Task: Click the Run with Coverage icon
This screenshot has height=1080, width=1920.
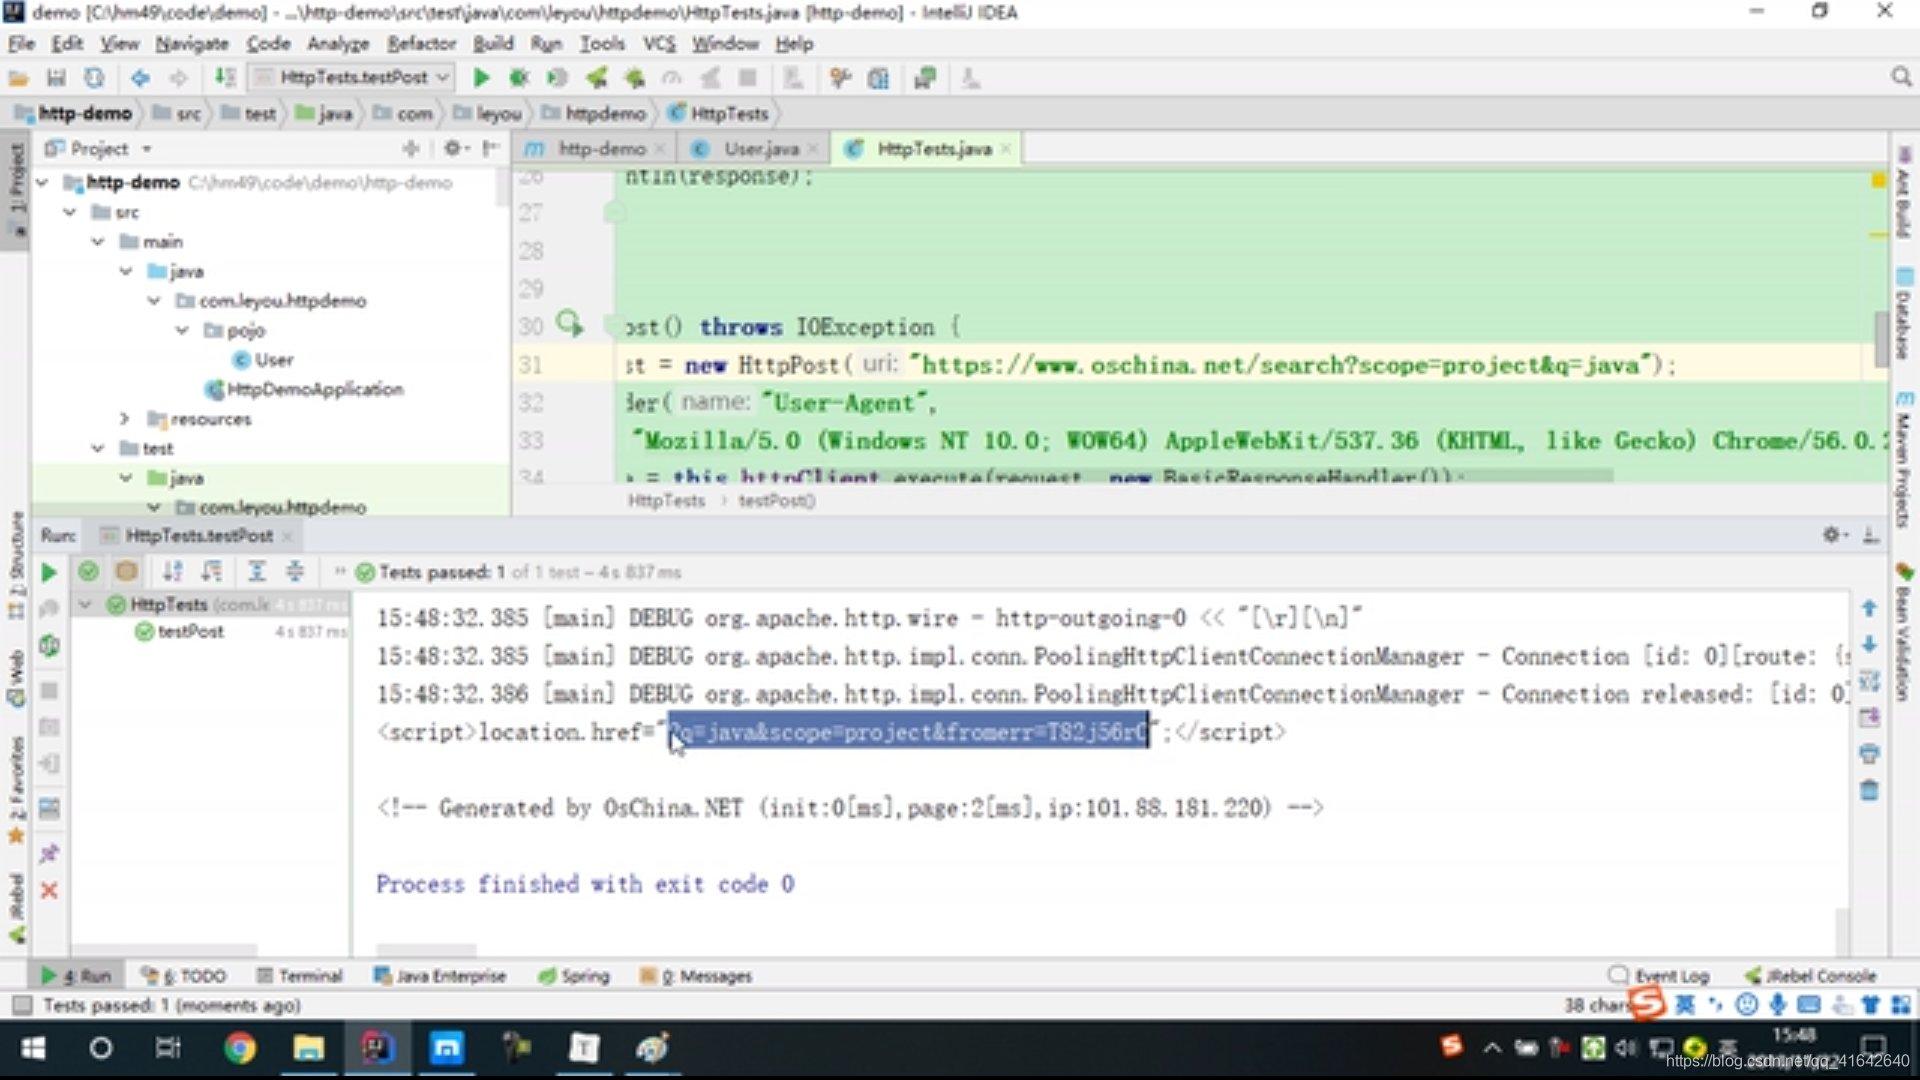Action: [557, 78]
